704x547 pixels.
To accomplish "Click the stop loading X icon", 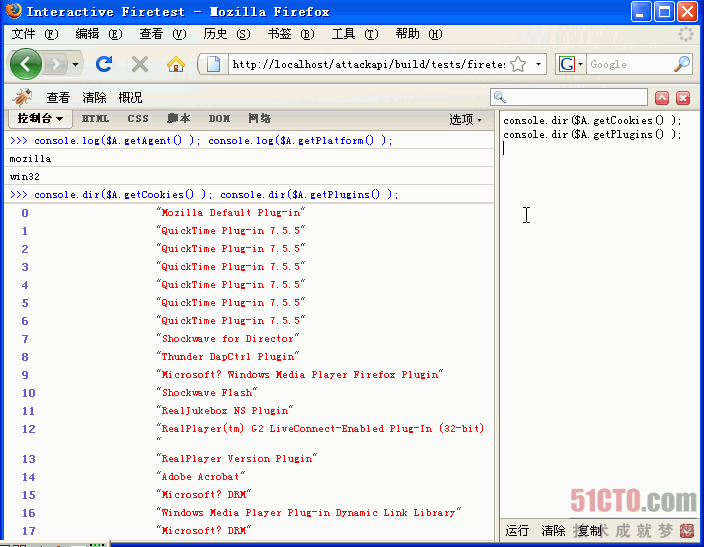I will tap(140, 65).
